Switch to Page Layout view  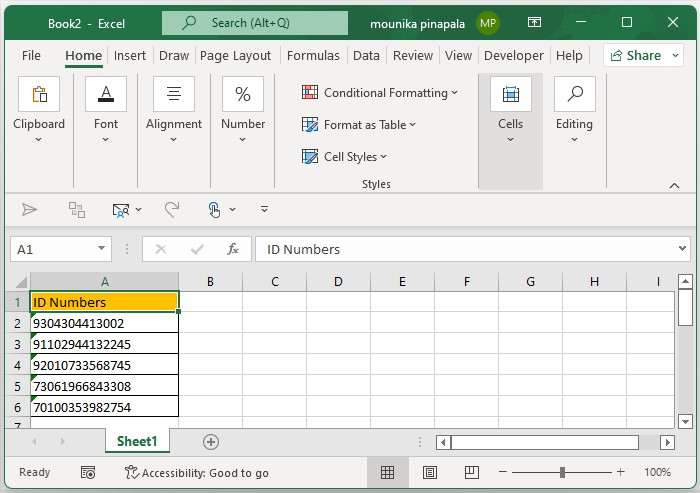pos(430,472)
